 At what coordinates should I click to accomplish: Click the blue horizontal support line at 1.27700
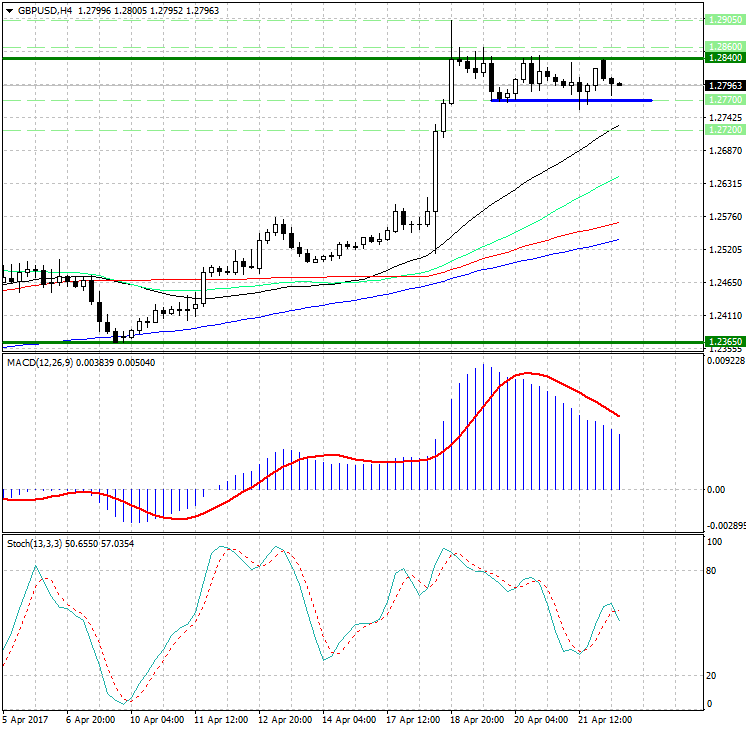click(571, 100)
